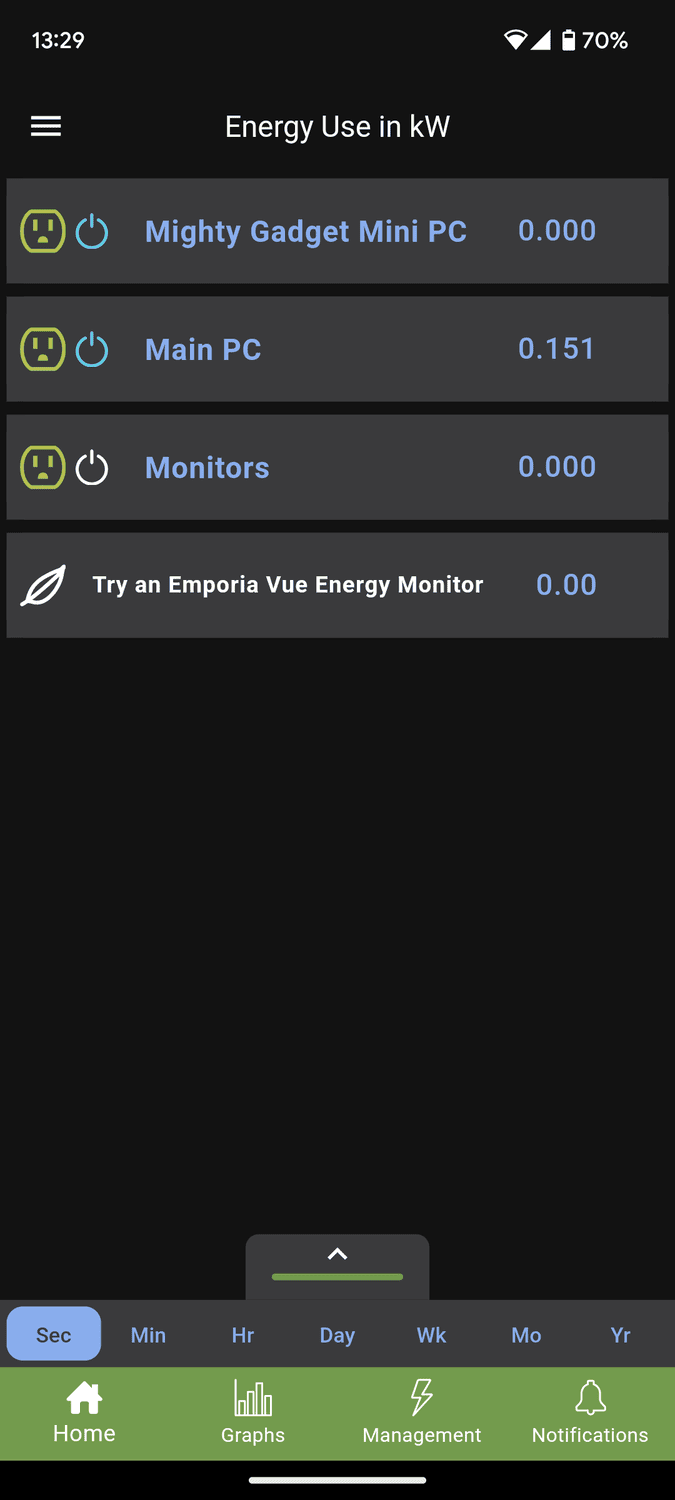Choose the Wk time range
The width and height of the screenshot is (675, 1500).
(x=431, y=1335)
